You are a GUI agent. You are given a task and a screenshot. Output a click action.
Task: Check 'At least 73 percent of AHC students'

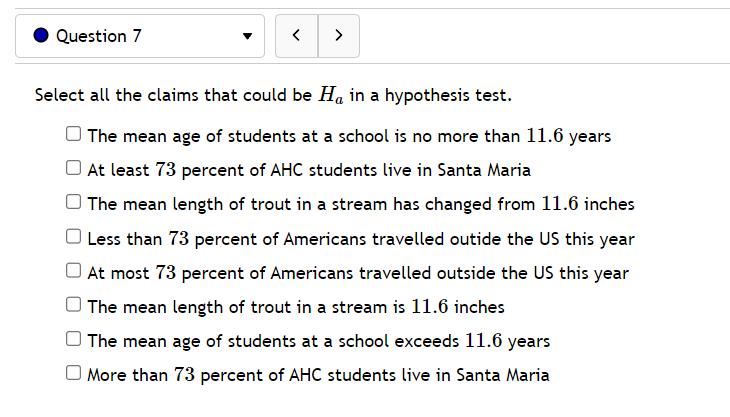73,168
